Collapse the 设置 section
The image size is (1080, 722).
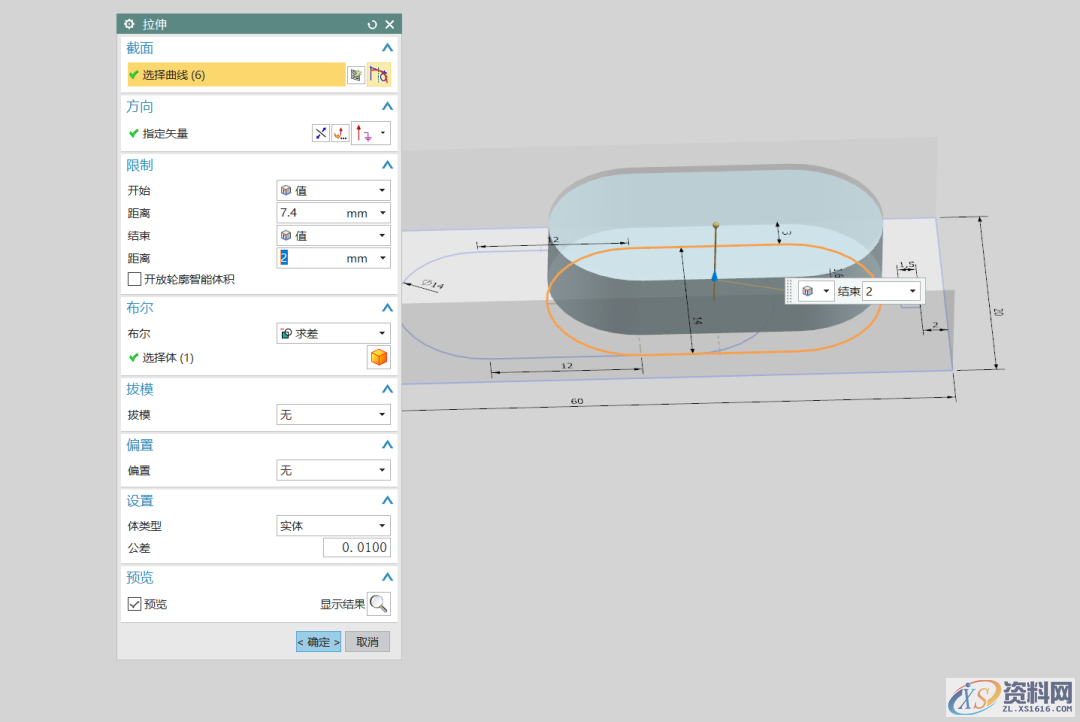pos(387,501)
